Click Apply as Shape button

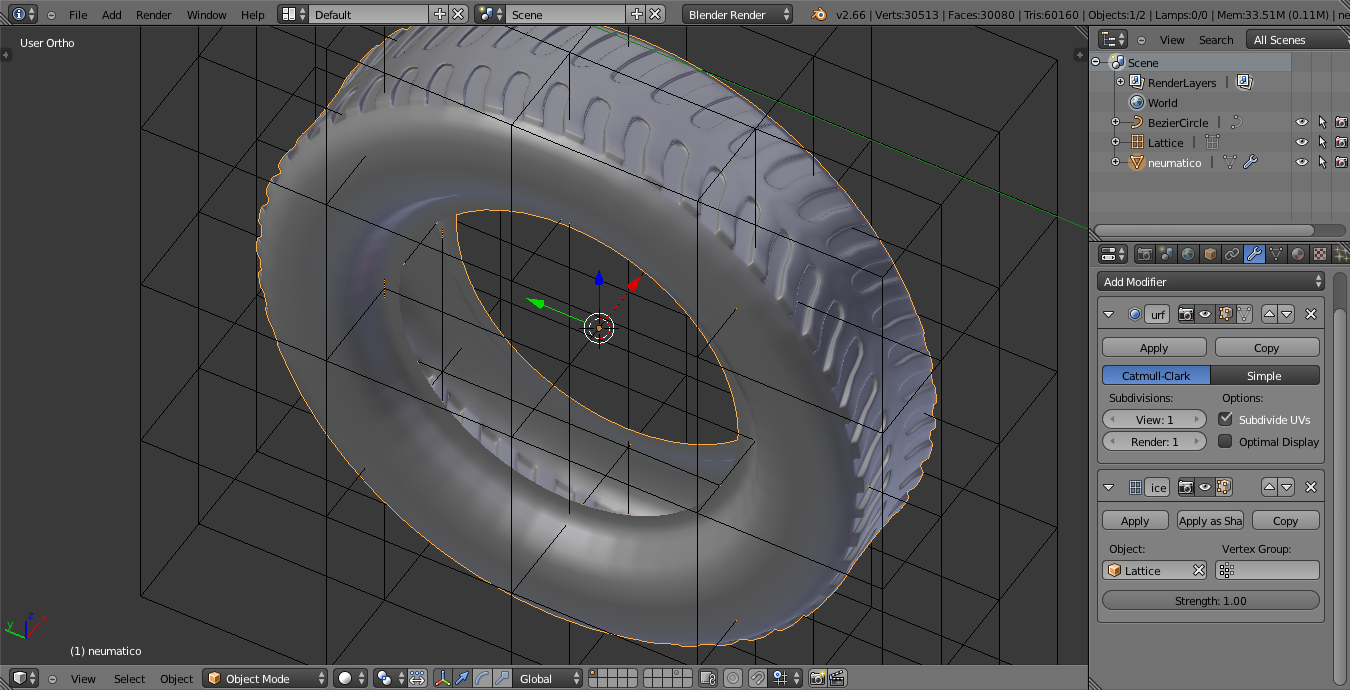1210,520
